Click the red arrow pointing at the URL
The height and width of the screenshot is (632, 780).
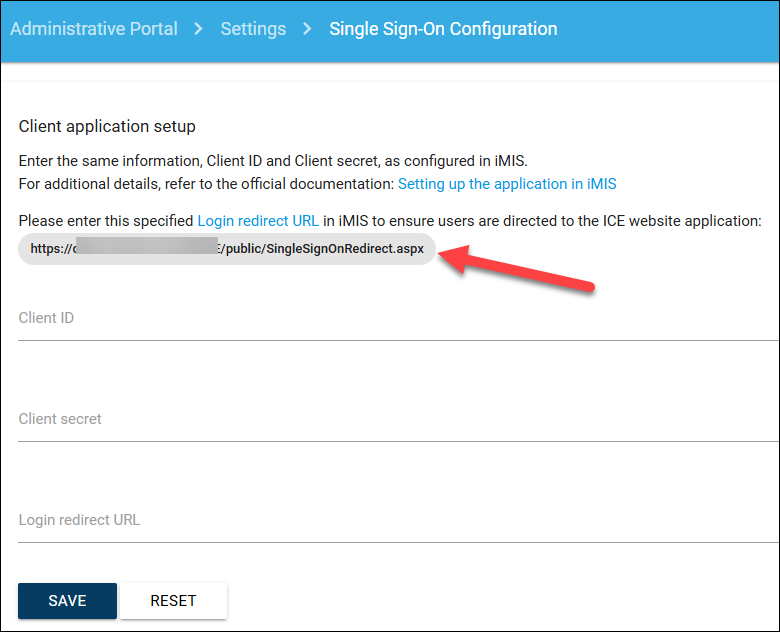tap(518, 270)
